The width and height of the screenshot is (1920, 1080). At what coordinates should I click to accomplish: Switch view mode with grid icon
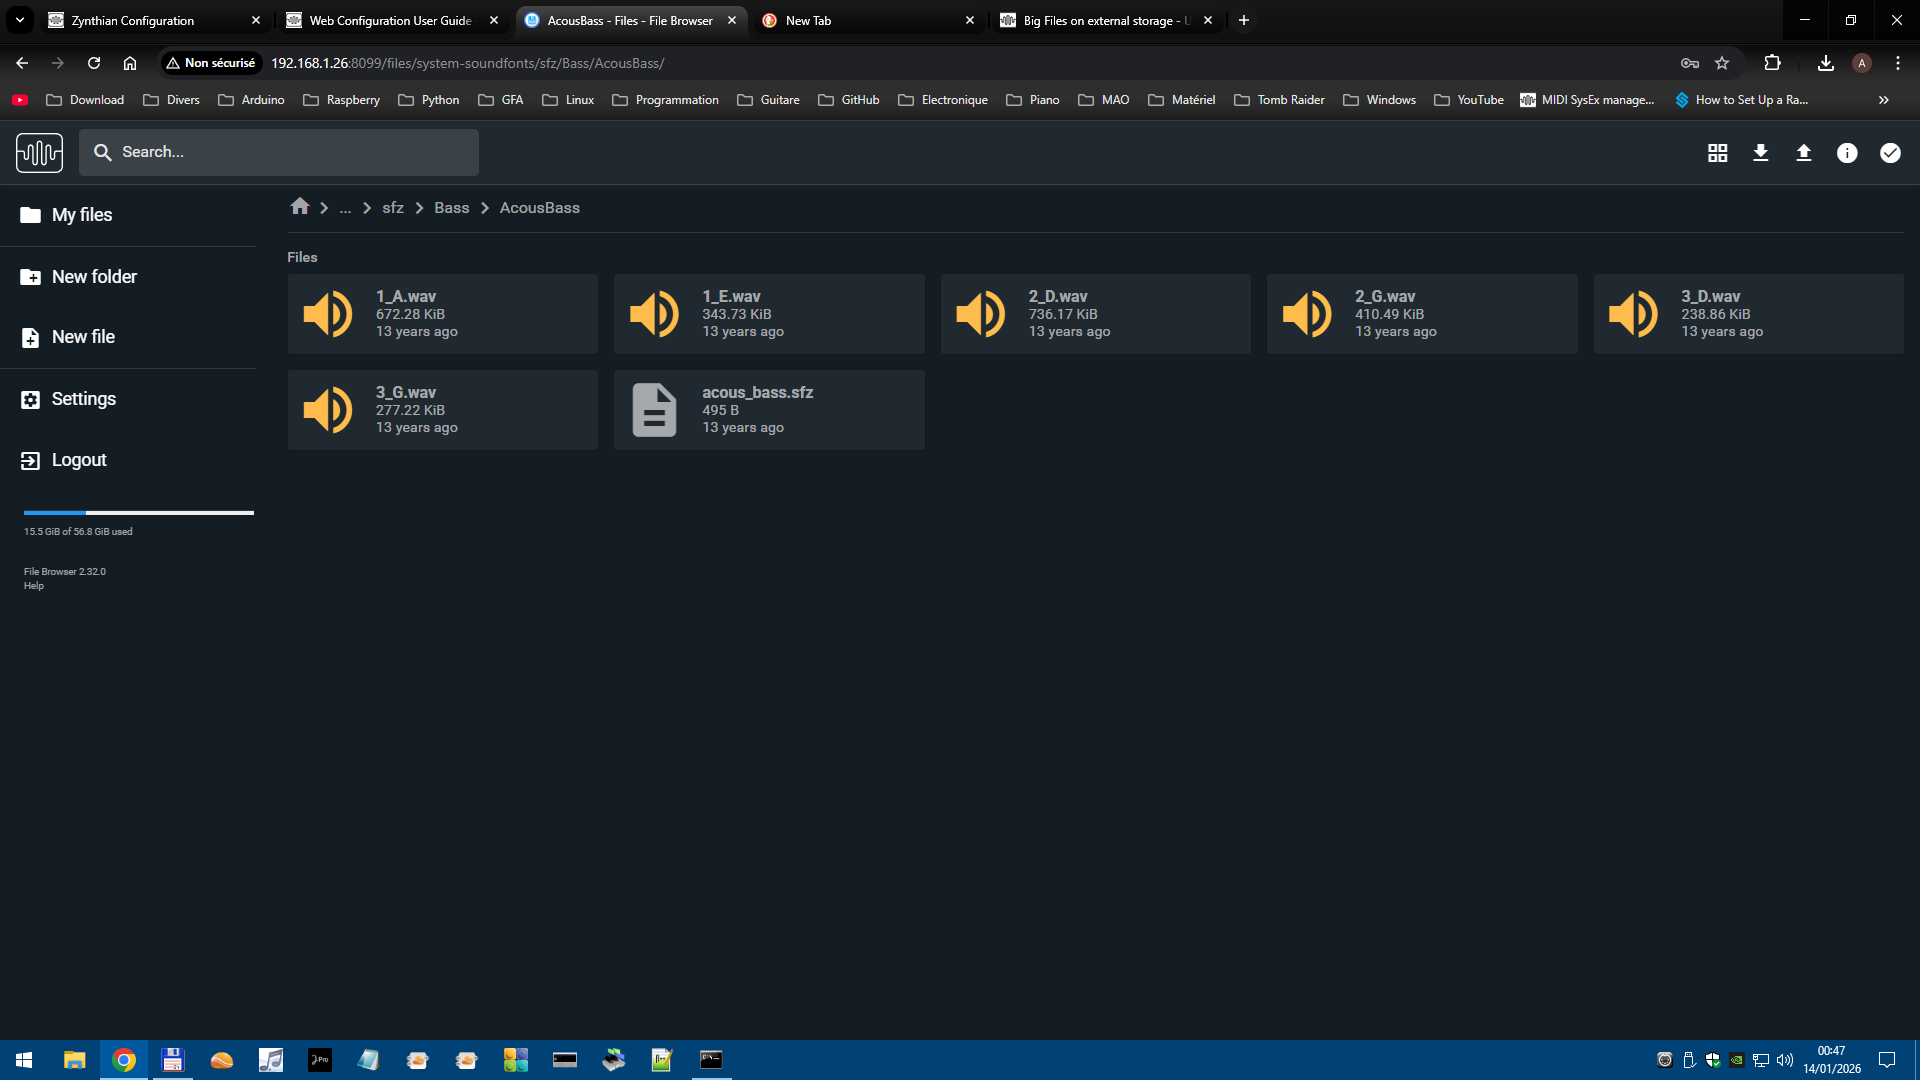tap(1717, 153)
